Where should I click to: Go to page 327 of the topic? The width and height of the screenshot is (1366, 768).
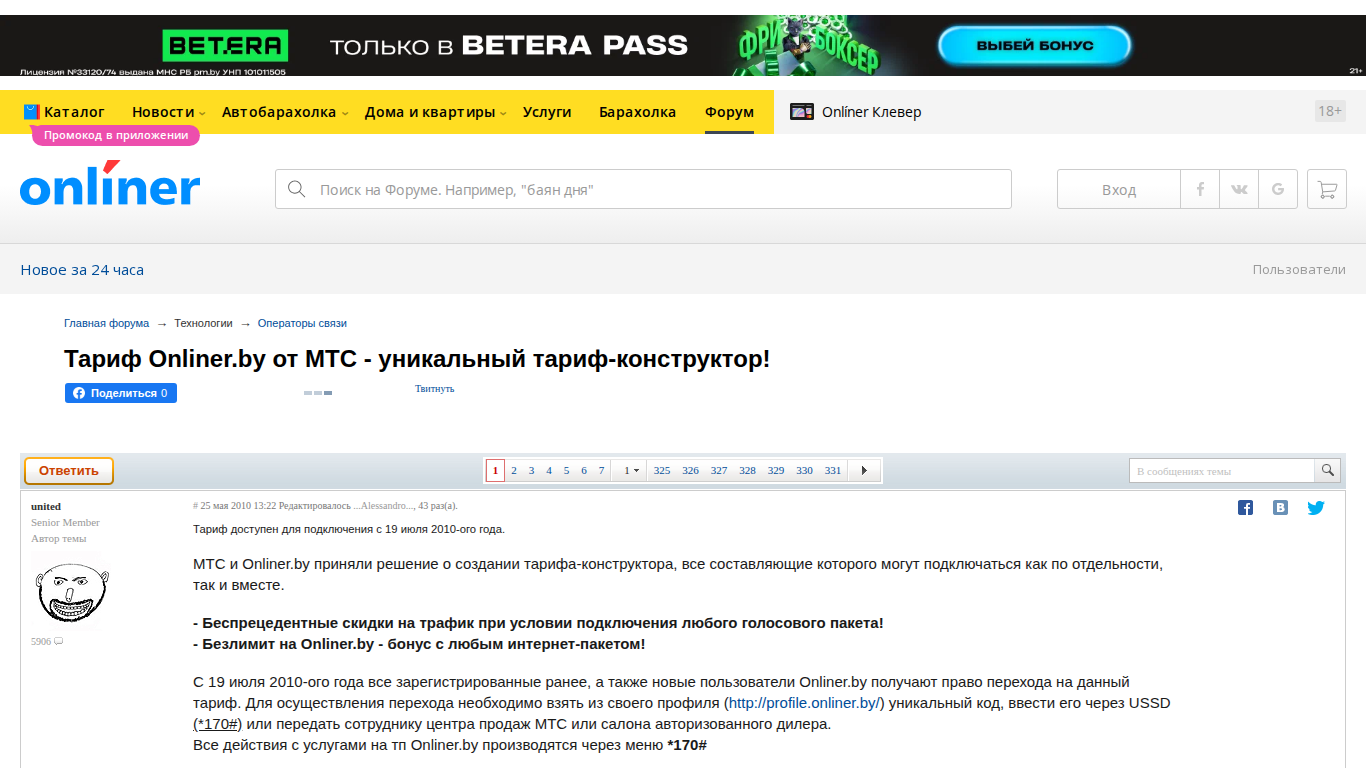(x=719, y=470)
